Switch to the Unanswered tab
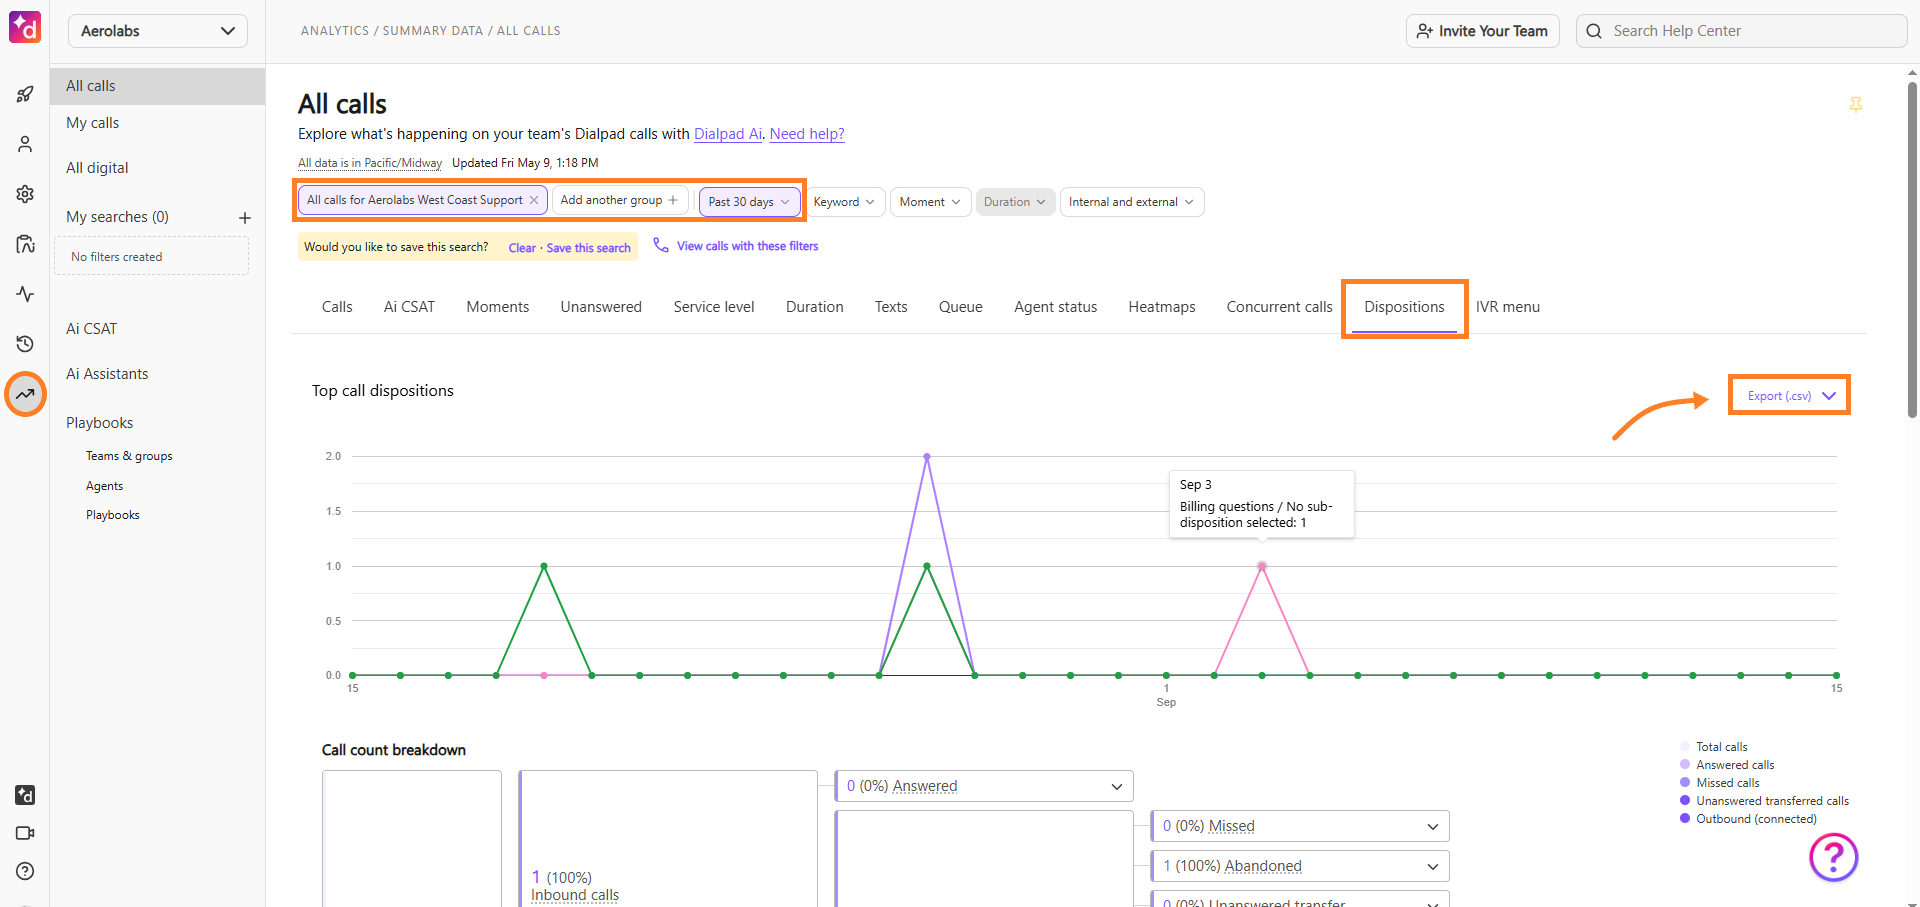Viewport: 1920px width, 907px height. (x=601, y=307)
